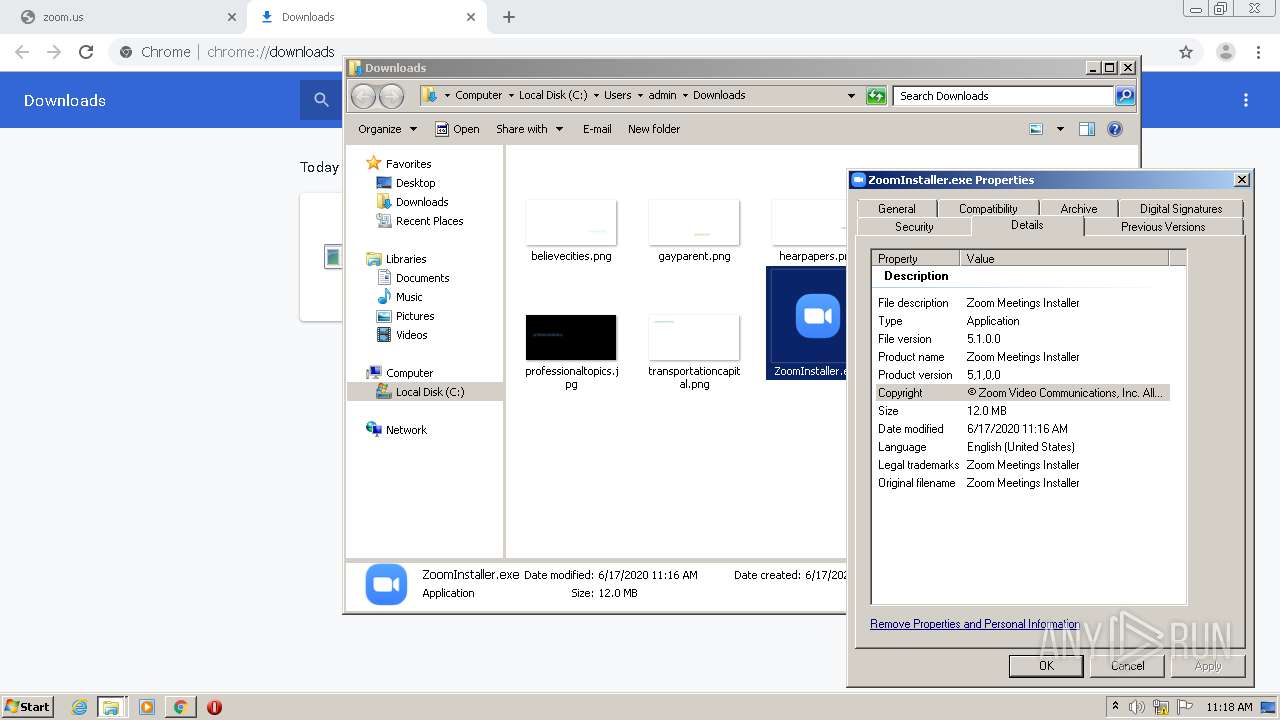Viewport: 1280px width, 720px height.
Task: Click Remove Properties and Personal Information link
Action: [x=975, y=624]
